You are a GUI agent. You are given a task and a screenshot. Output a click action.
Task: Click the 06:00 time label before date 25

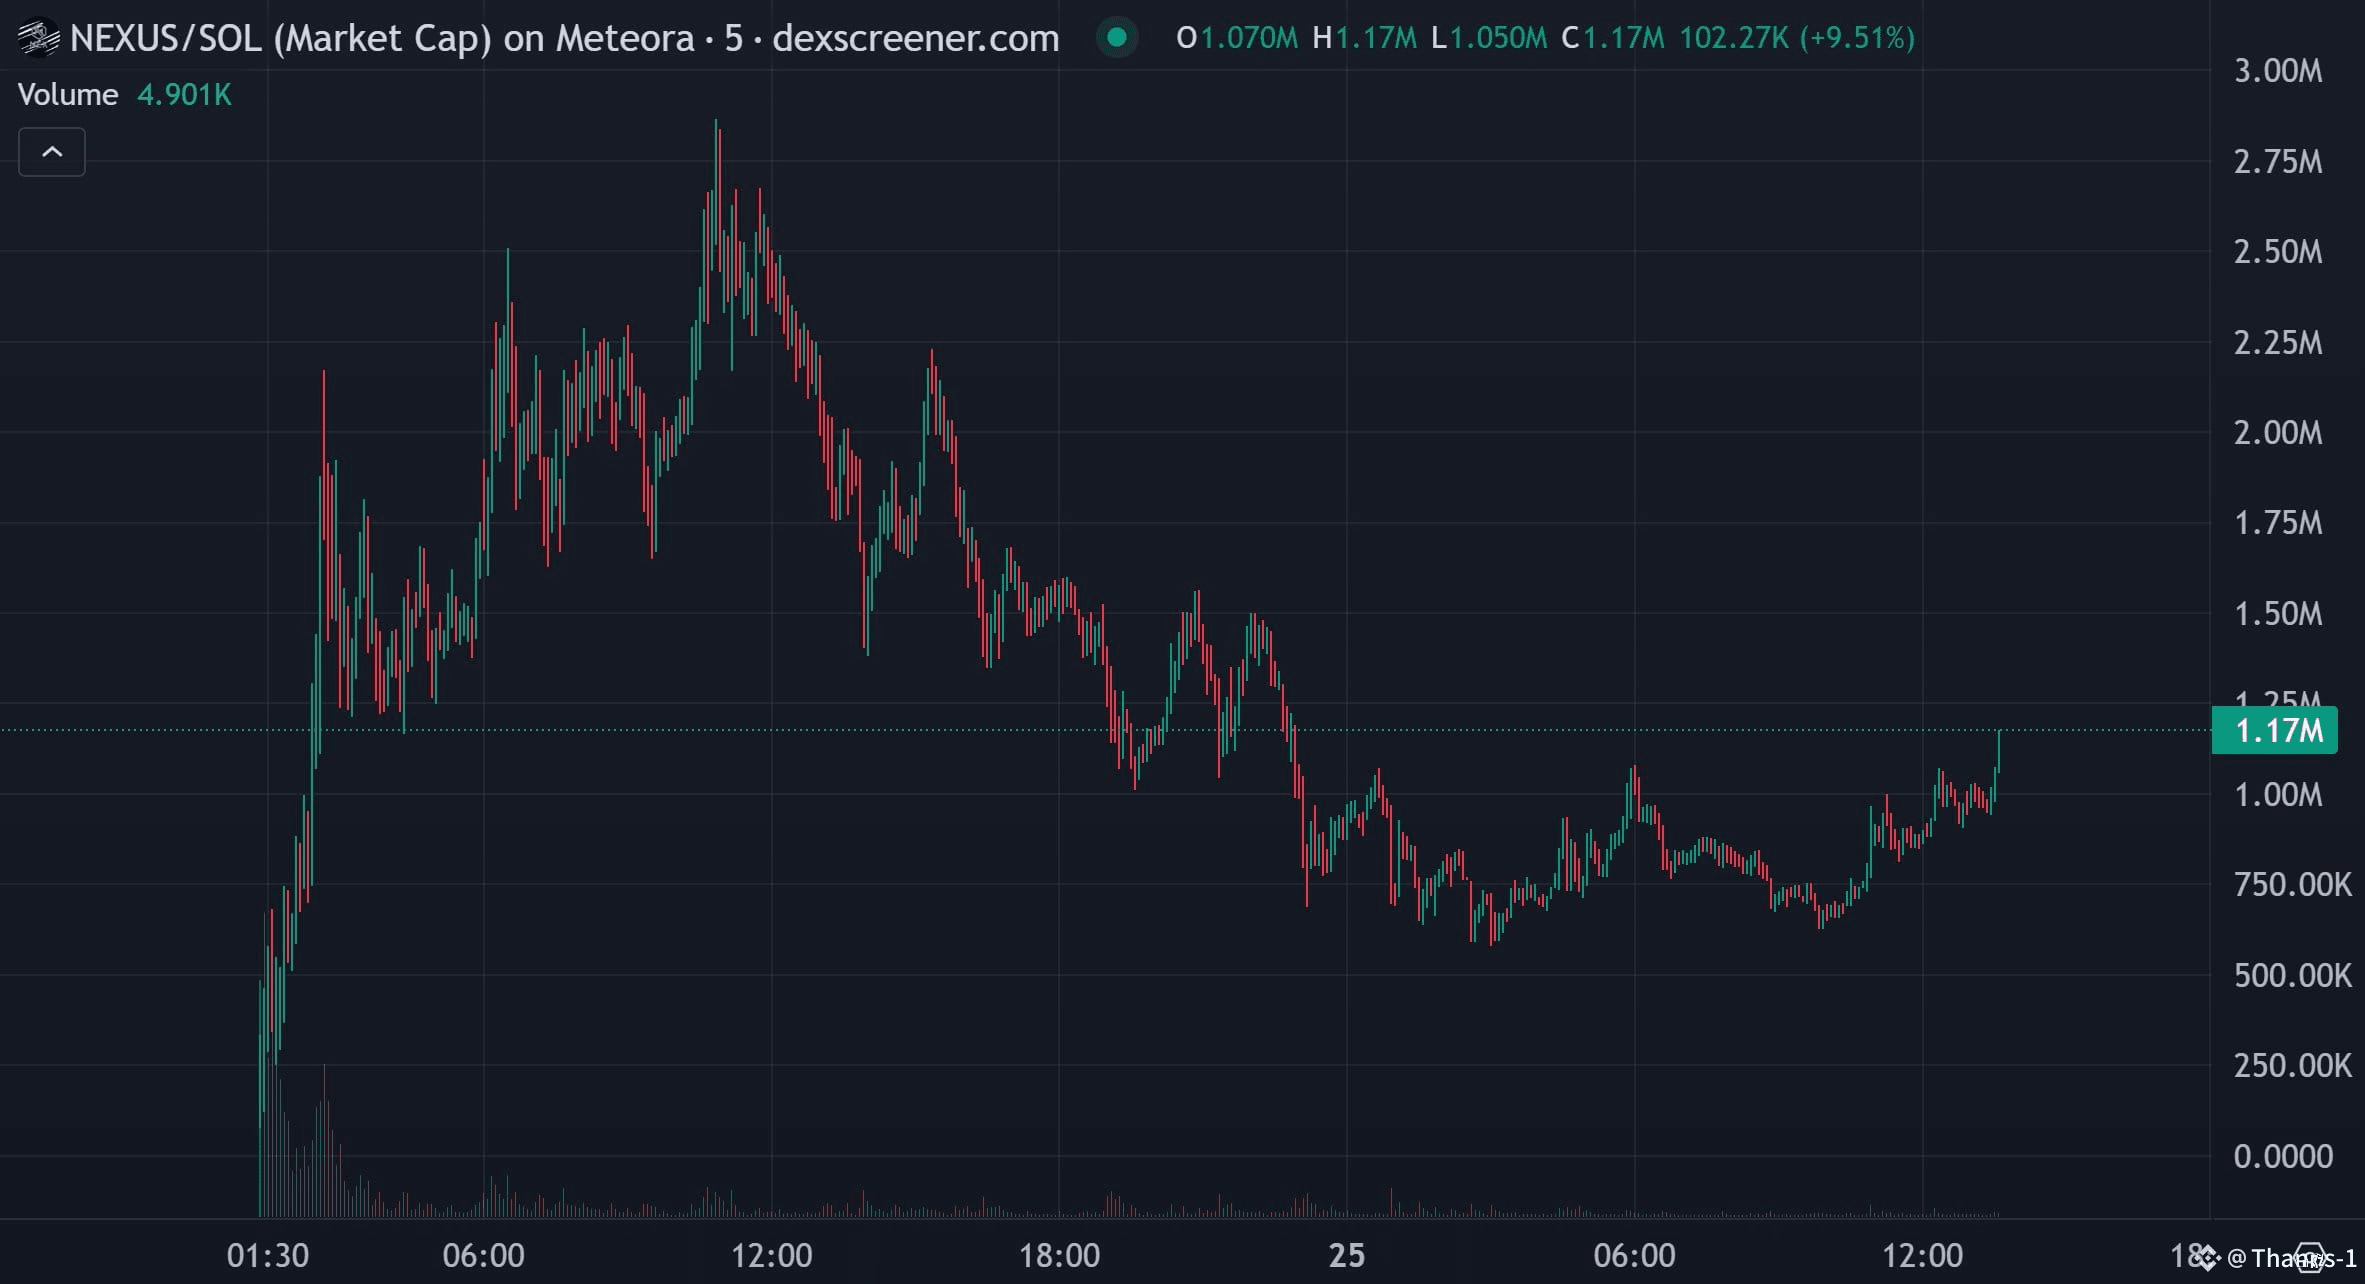pos(484,1255)
